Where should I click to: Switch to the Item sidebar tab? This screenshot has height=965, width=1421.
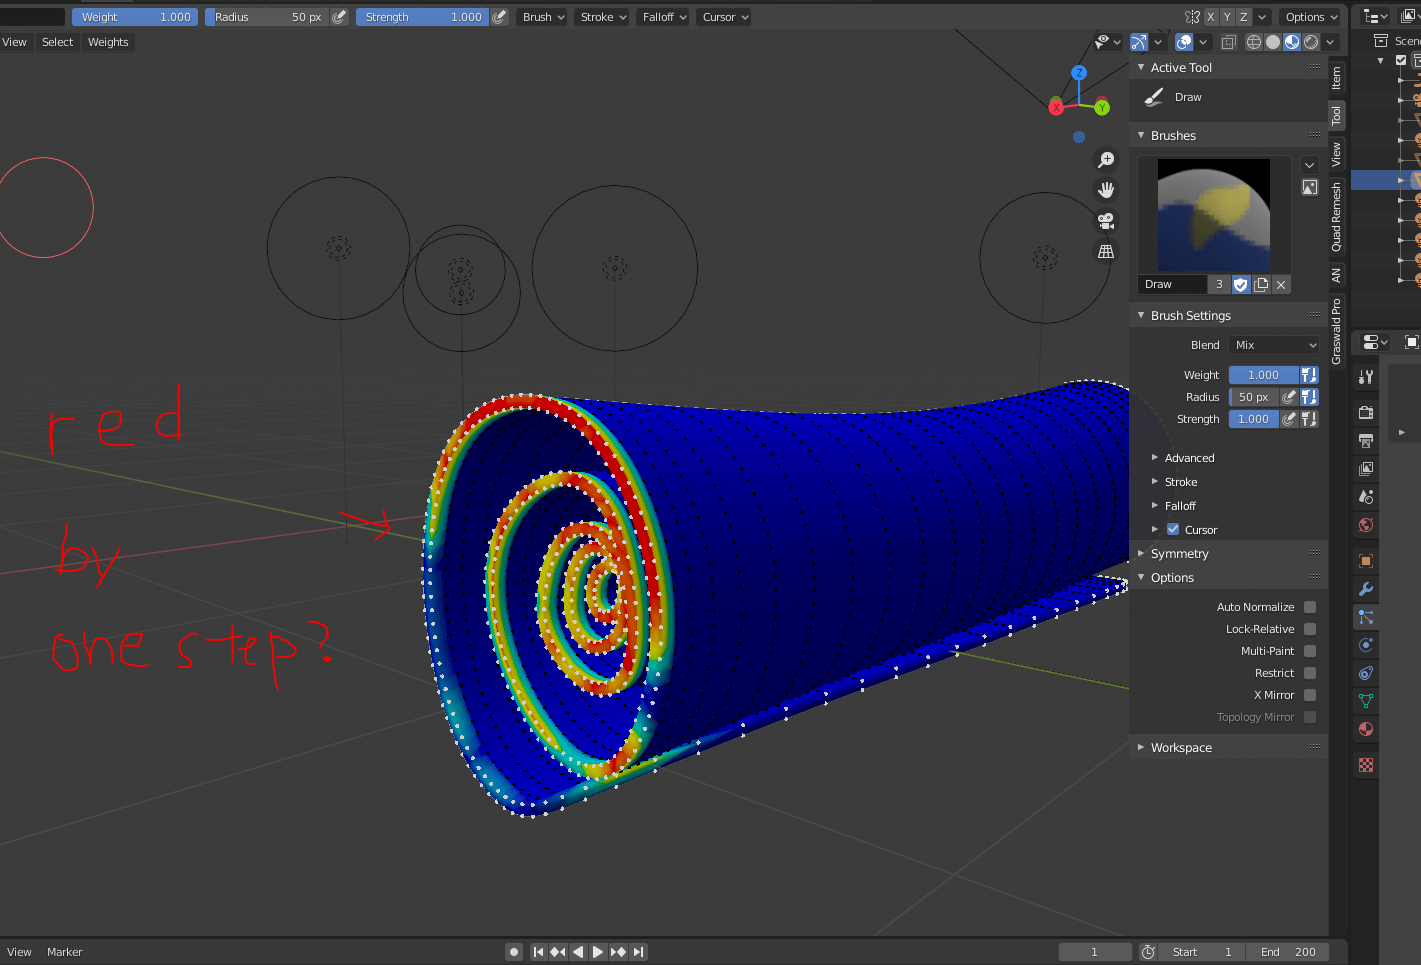click(1337, 80)
